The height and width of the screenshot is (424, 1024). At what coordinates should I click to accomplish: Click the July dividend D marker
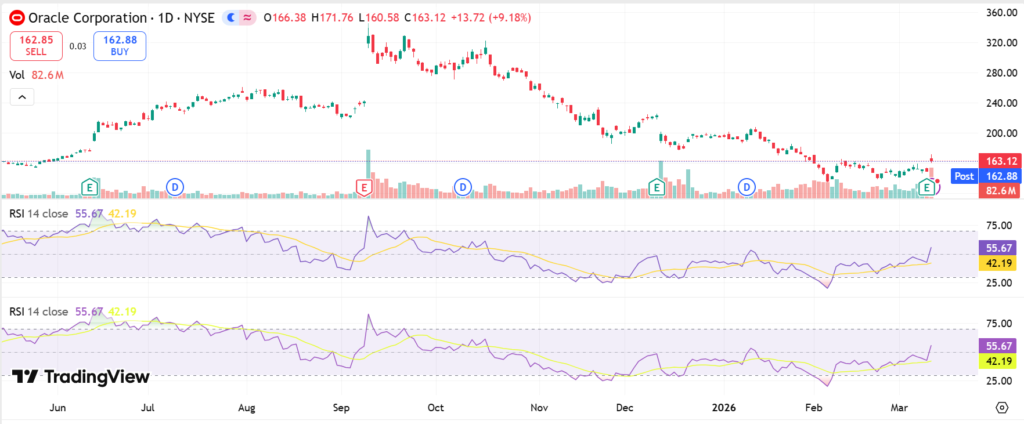point(176,187)
